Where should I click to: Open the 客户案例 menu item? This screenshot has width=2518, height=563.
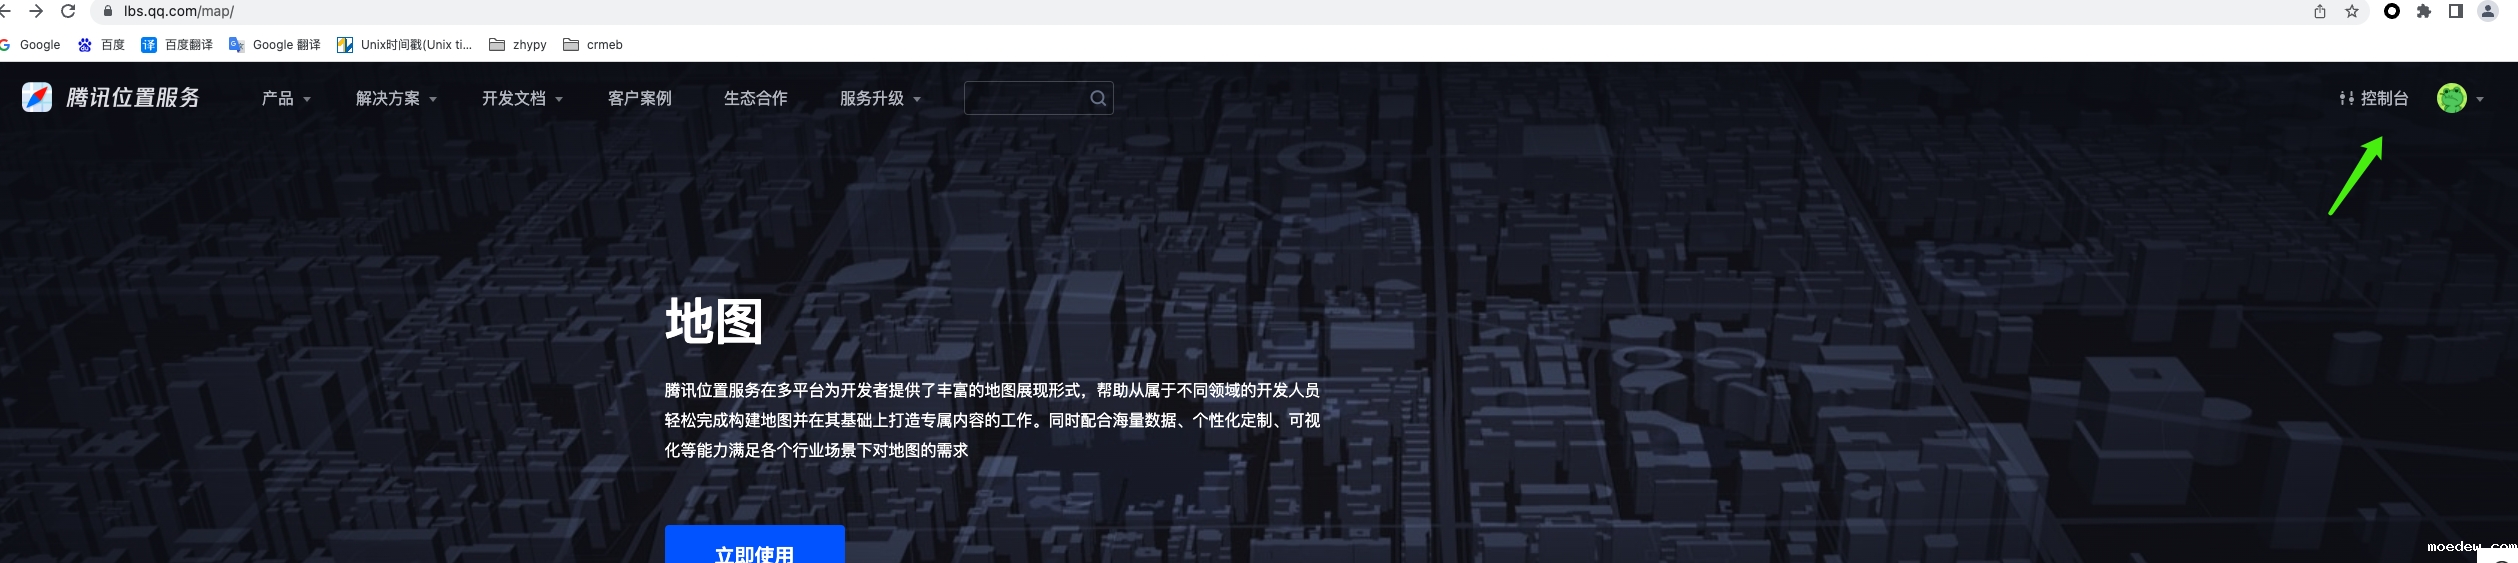point(639,98)
